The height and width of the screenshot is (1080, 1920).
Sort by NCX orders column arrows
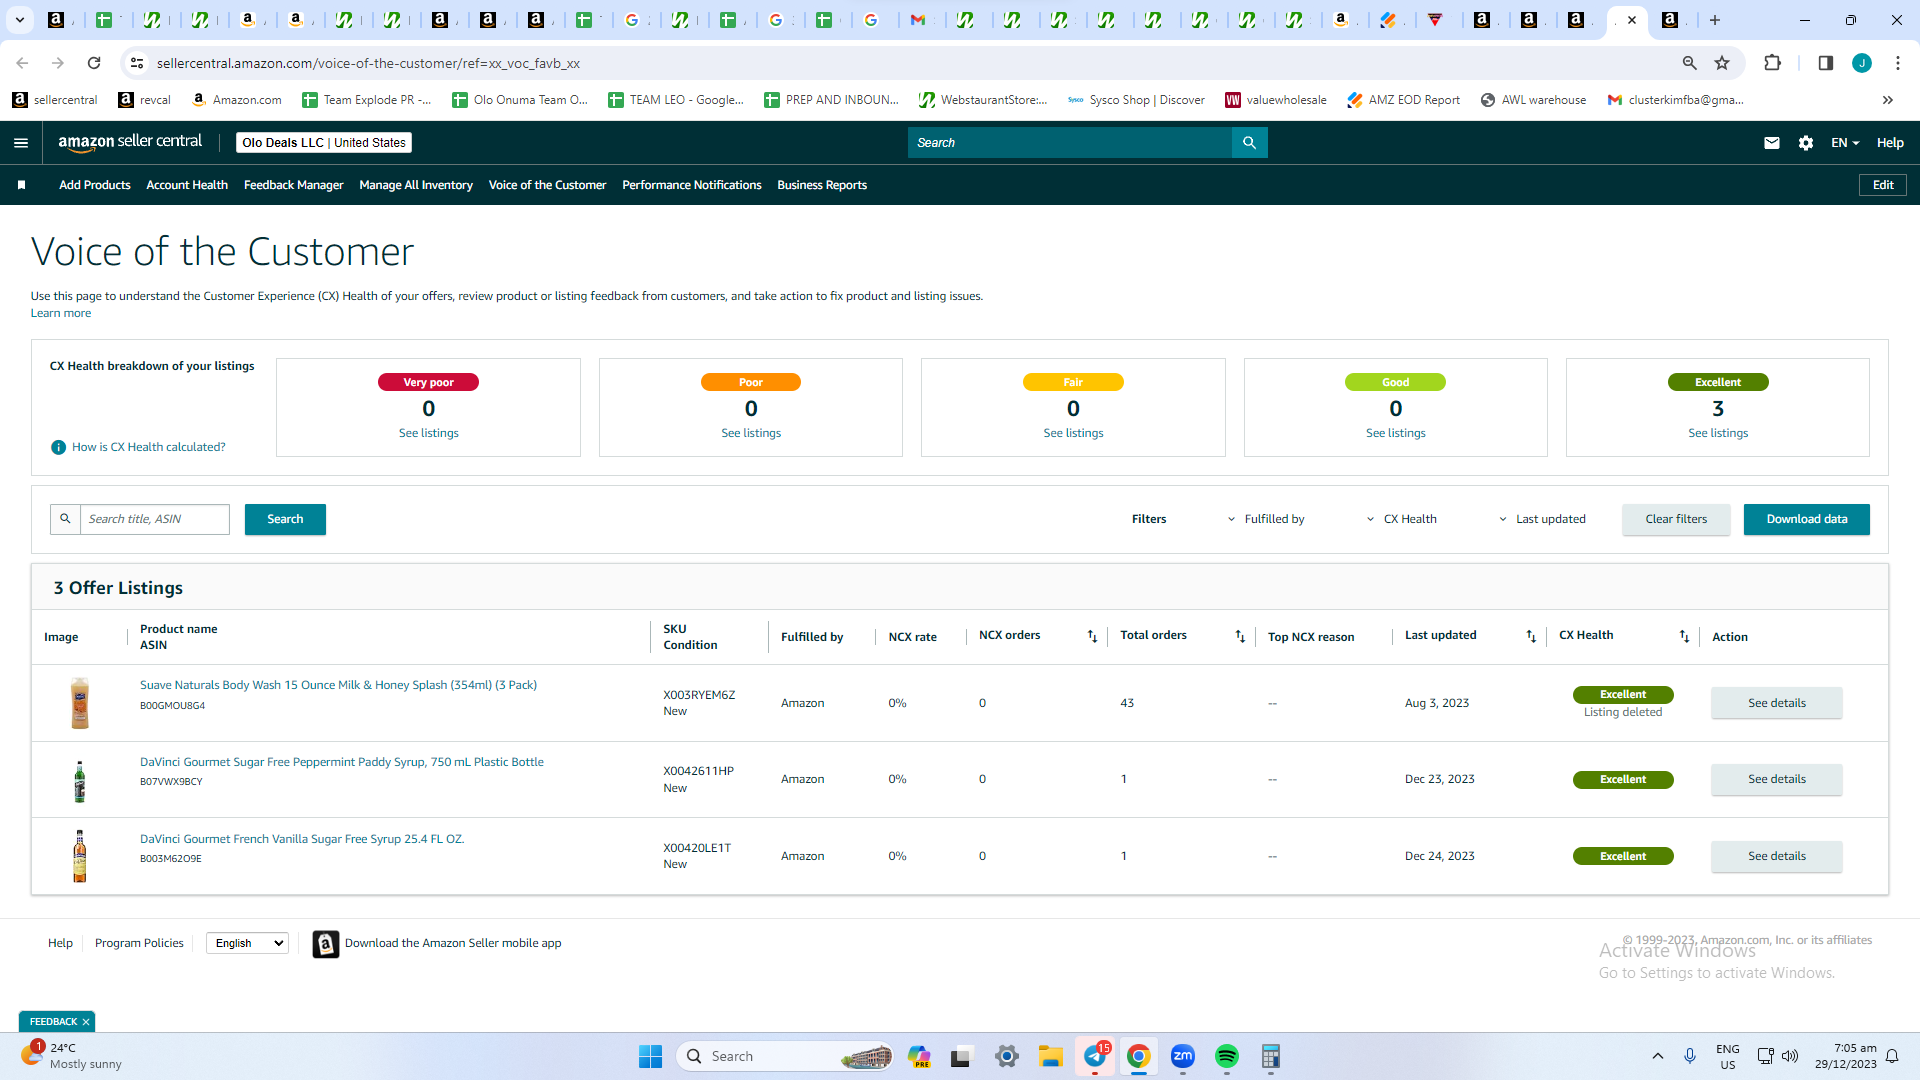1092,636
